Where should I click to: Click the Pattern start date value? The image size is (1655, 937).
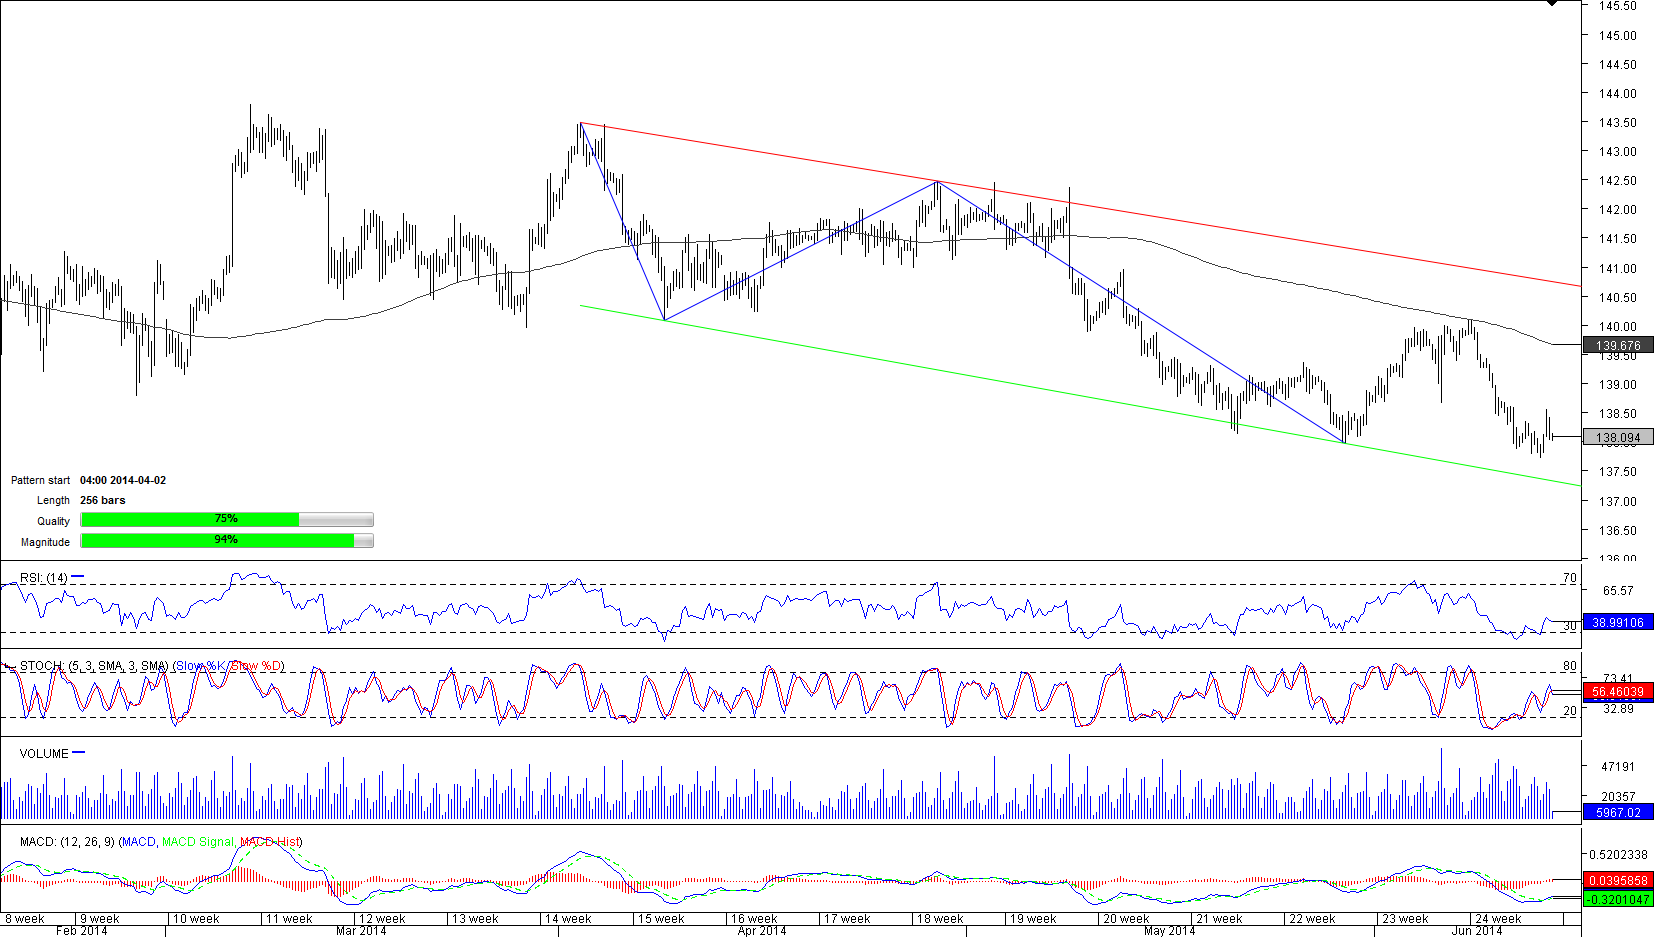point(123,480)
